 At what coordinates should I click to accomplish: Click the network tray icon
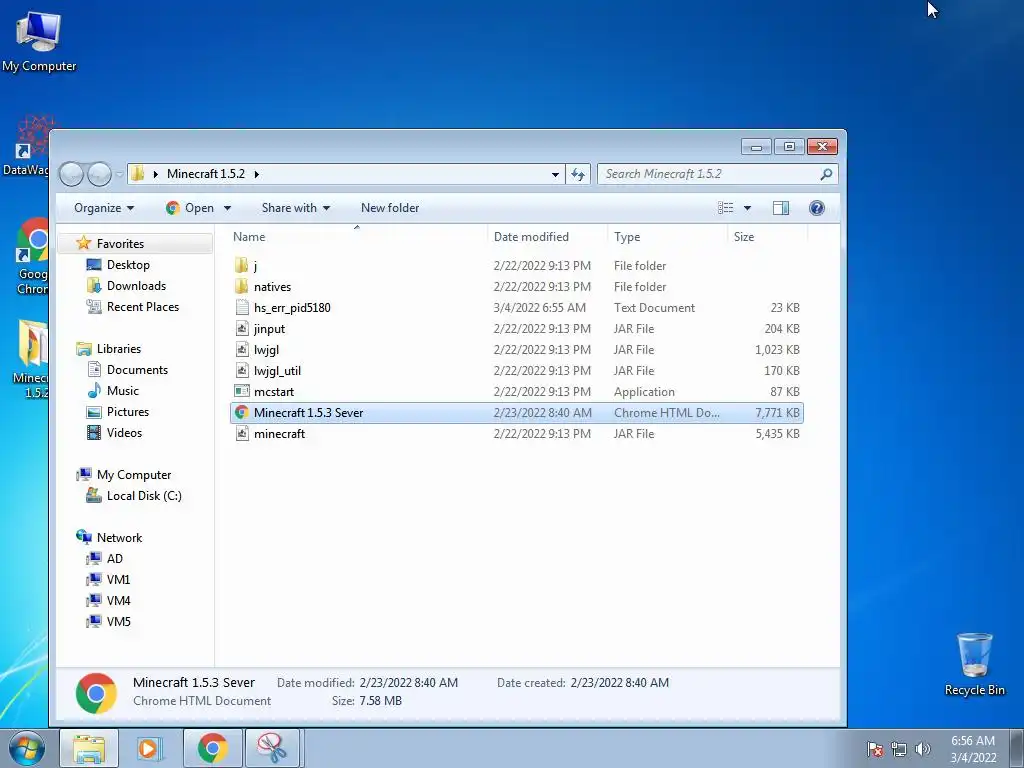click(899, 749)
